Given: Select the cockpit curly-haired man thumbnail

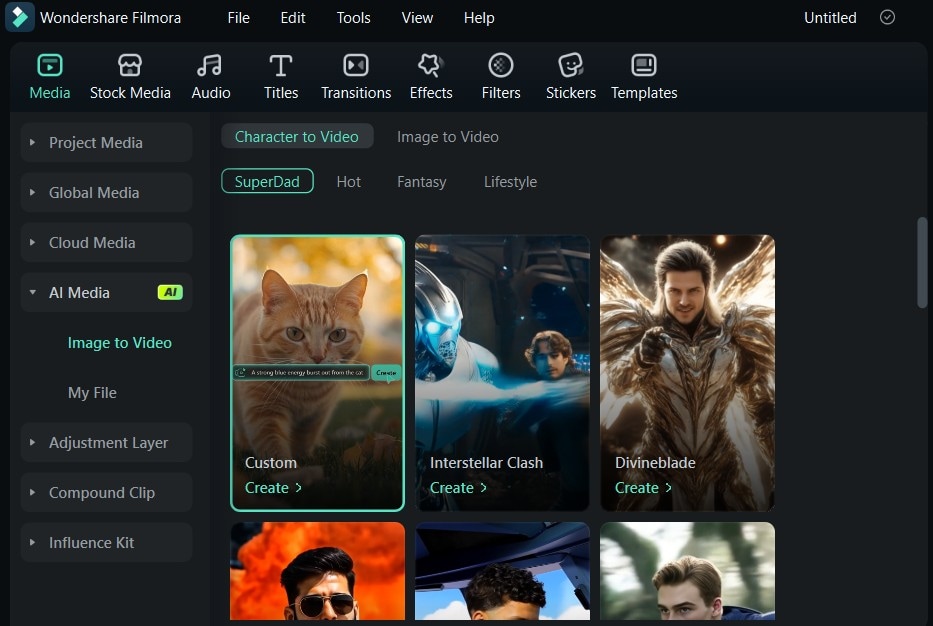Looking at the screenshot, I should coord(502,571).
